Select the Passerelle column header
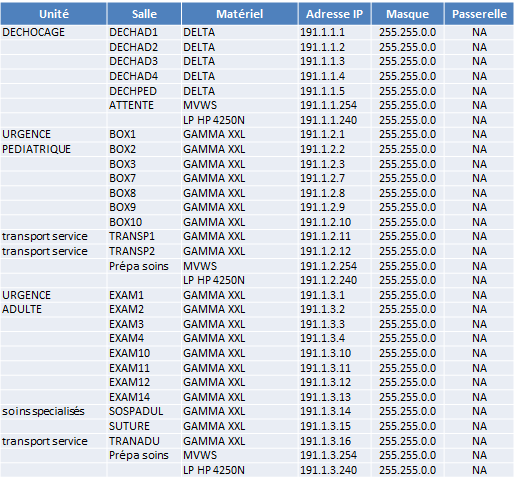The image size is (514, 484). point(479,14)
